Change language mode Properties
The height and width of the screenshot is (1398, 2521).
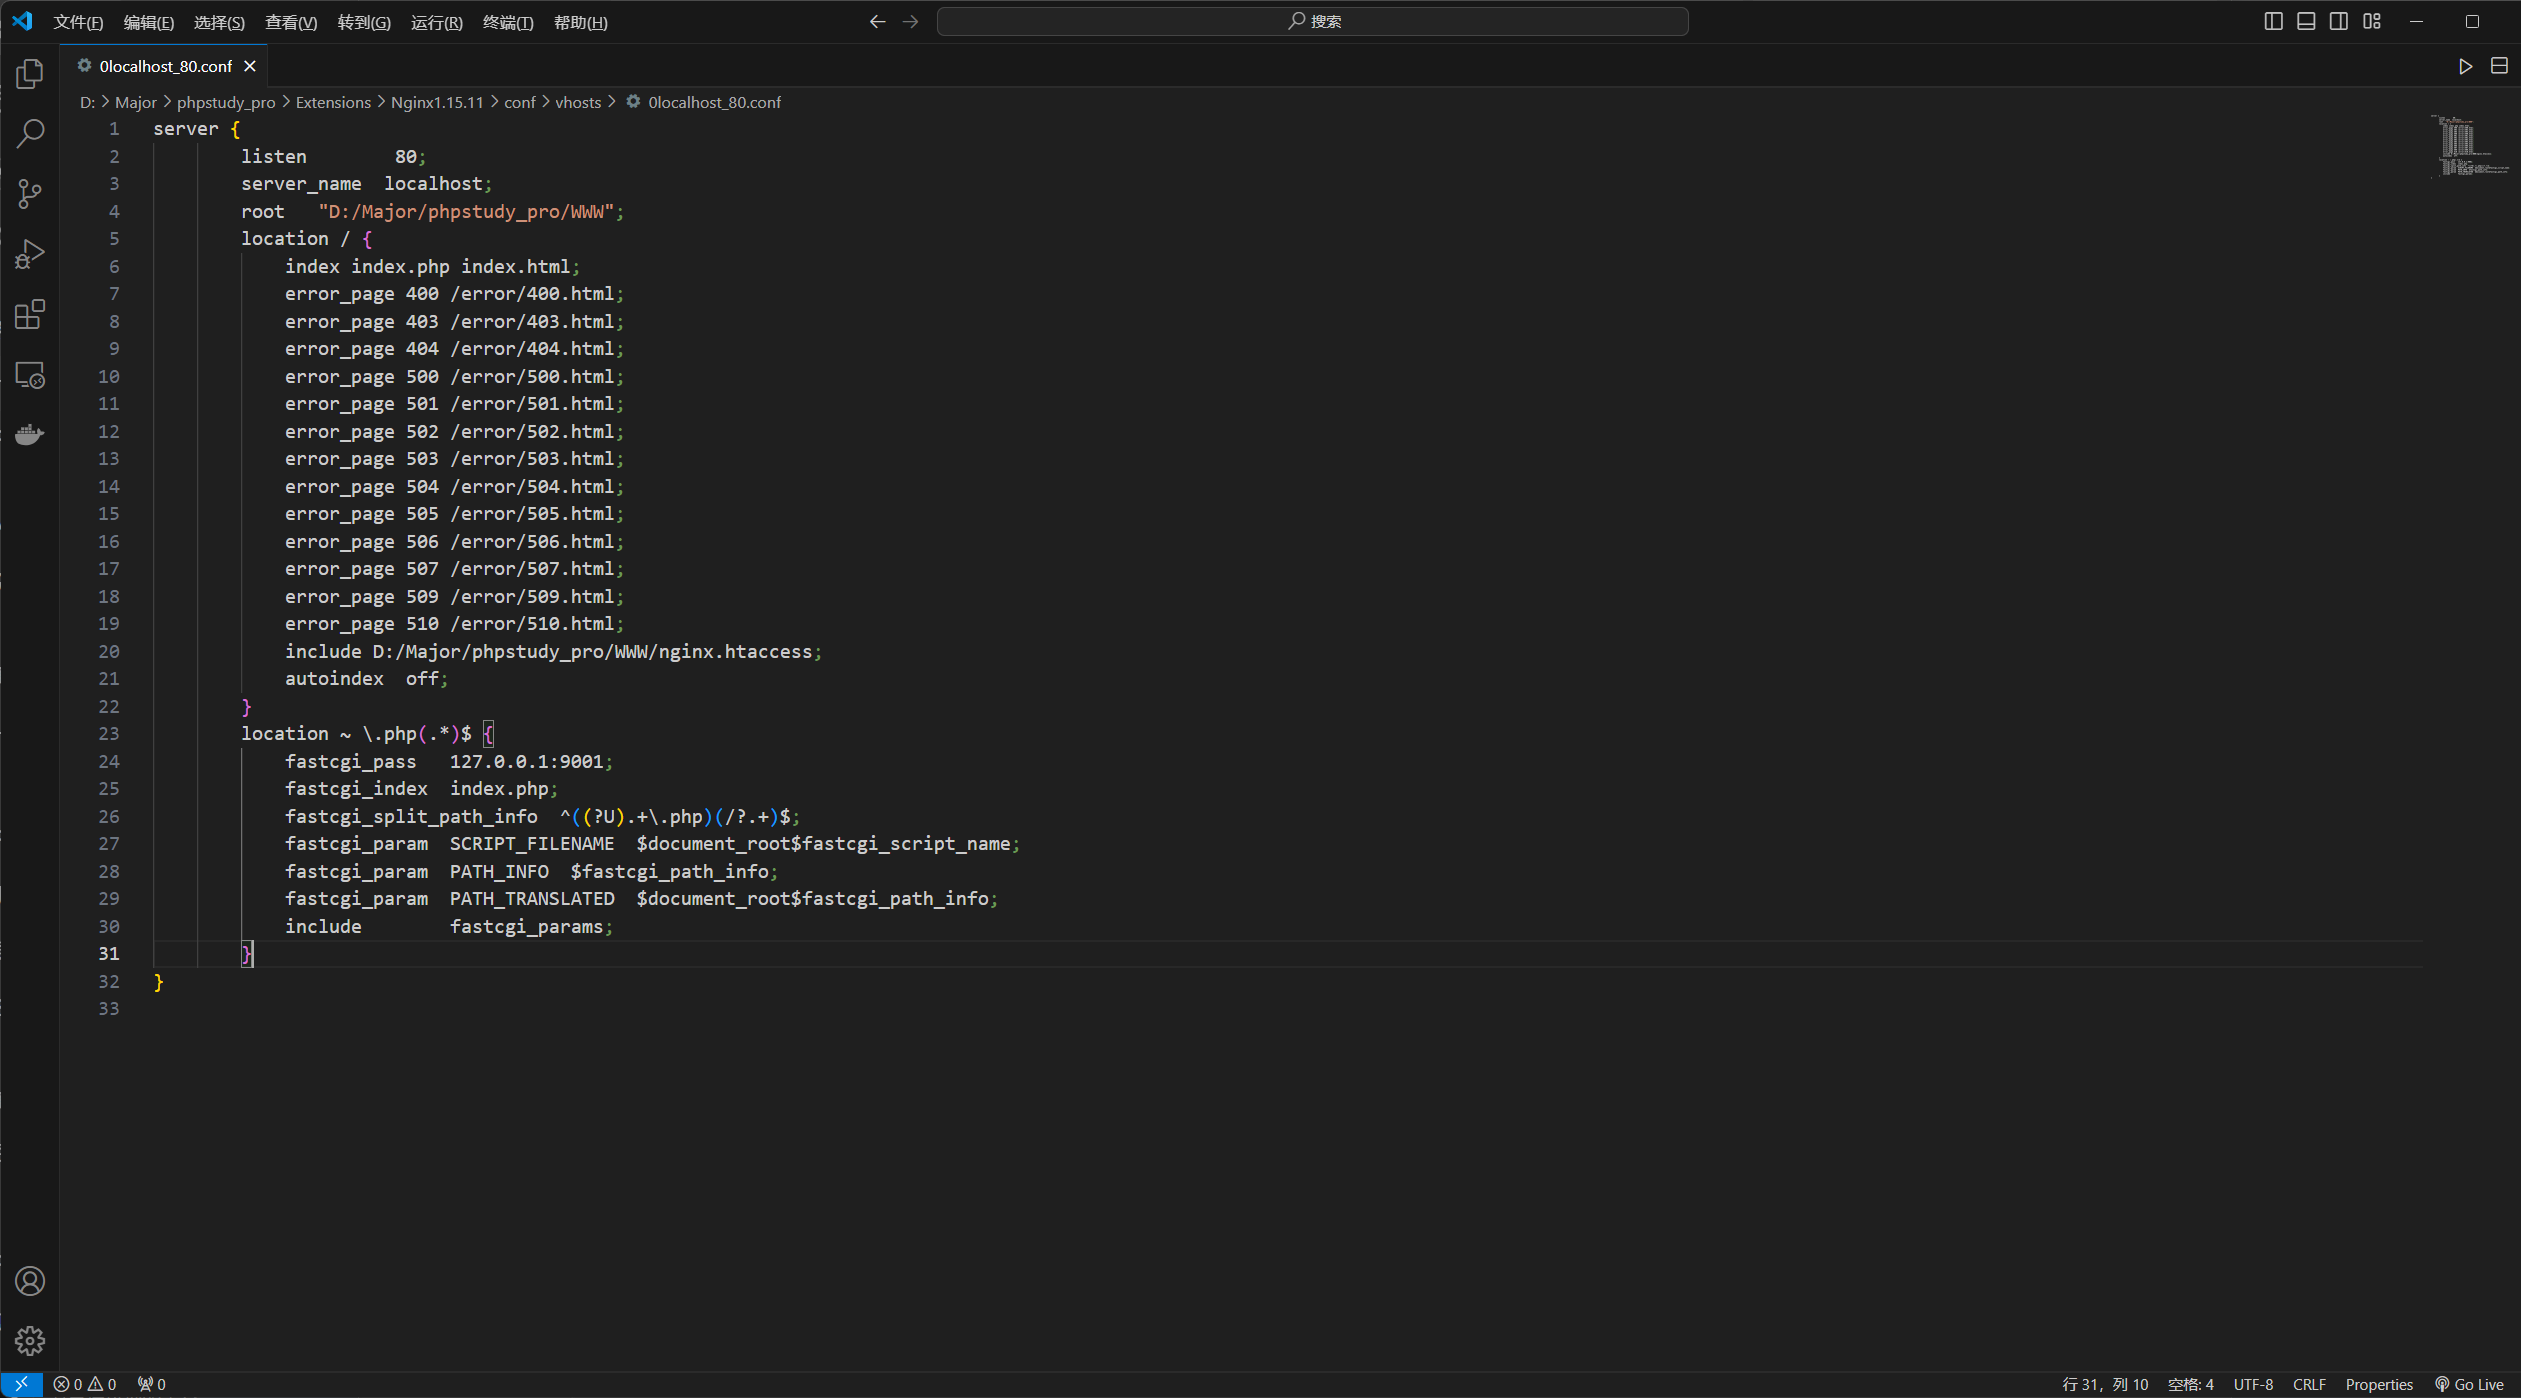2379,1384
